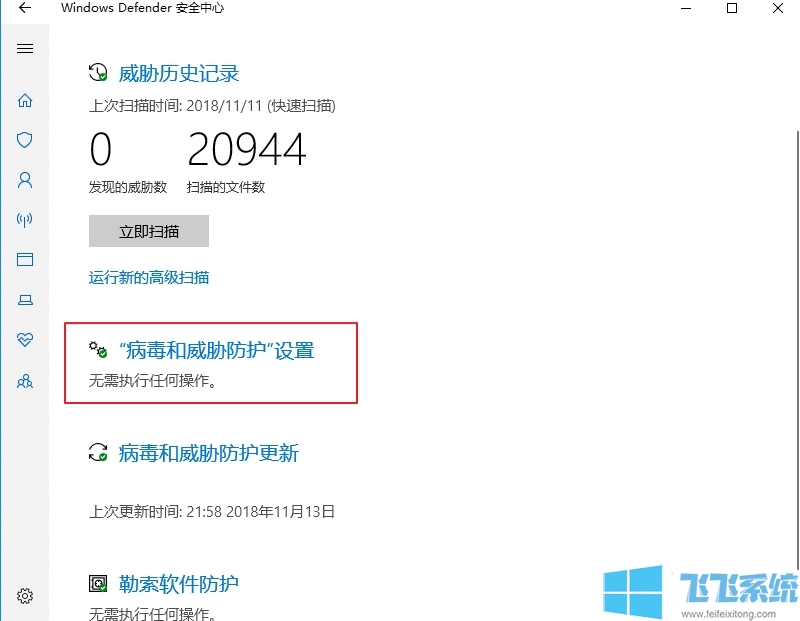The width and height of the screenshot is (800, 621).
Task: Open Firewall and network protection icon
Action: 25,220
